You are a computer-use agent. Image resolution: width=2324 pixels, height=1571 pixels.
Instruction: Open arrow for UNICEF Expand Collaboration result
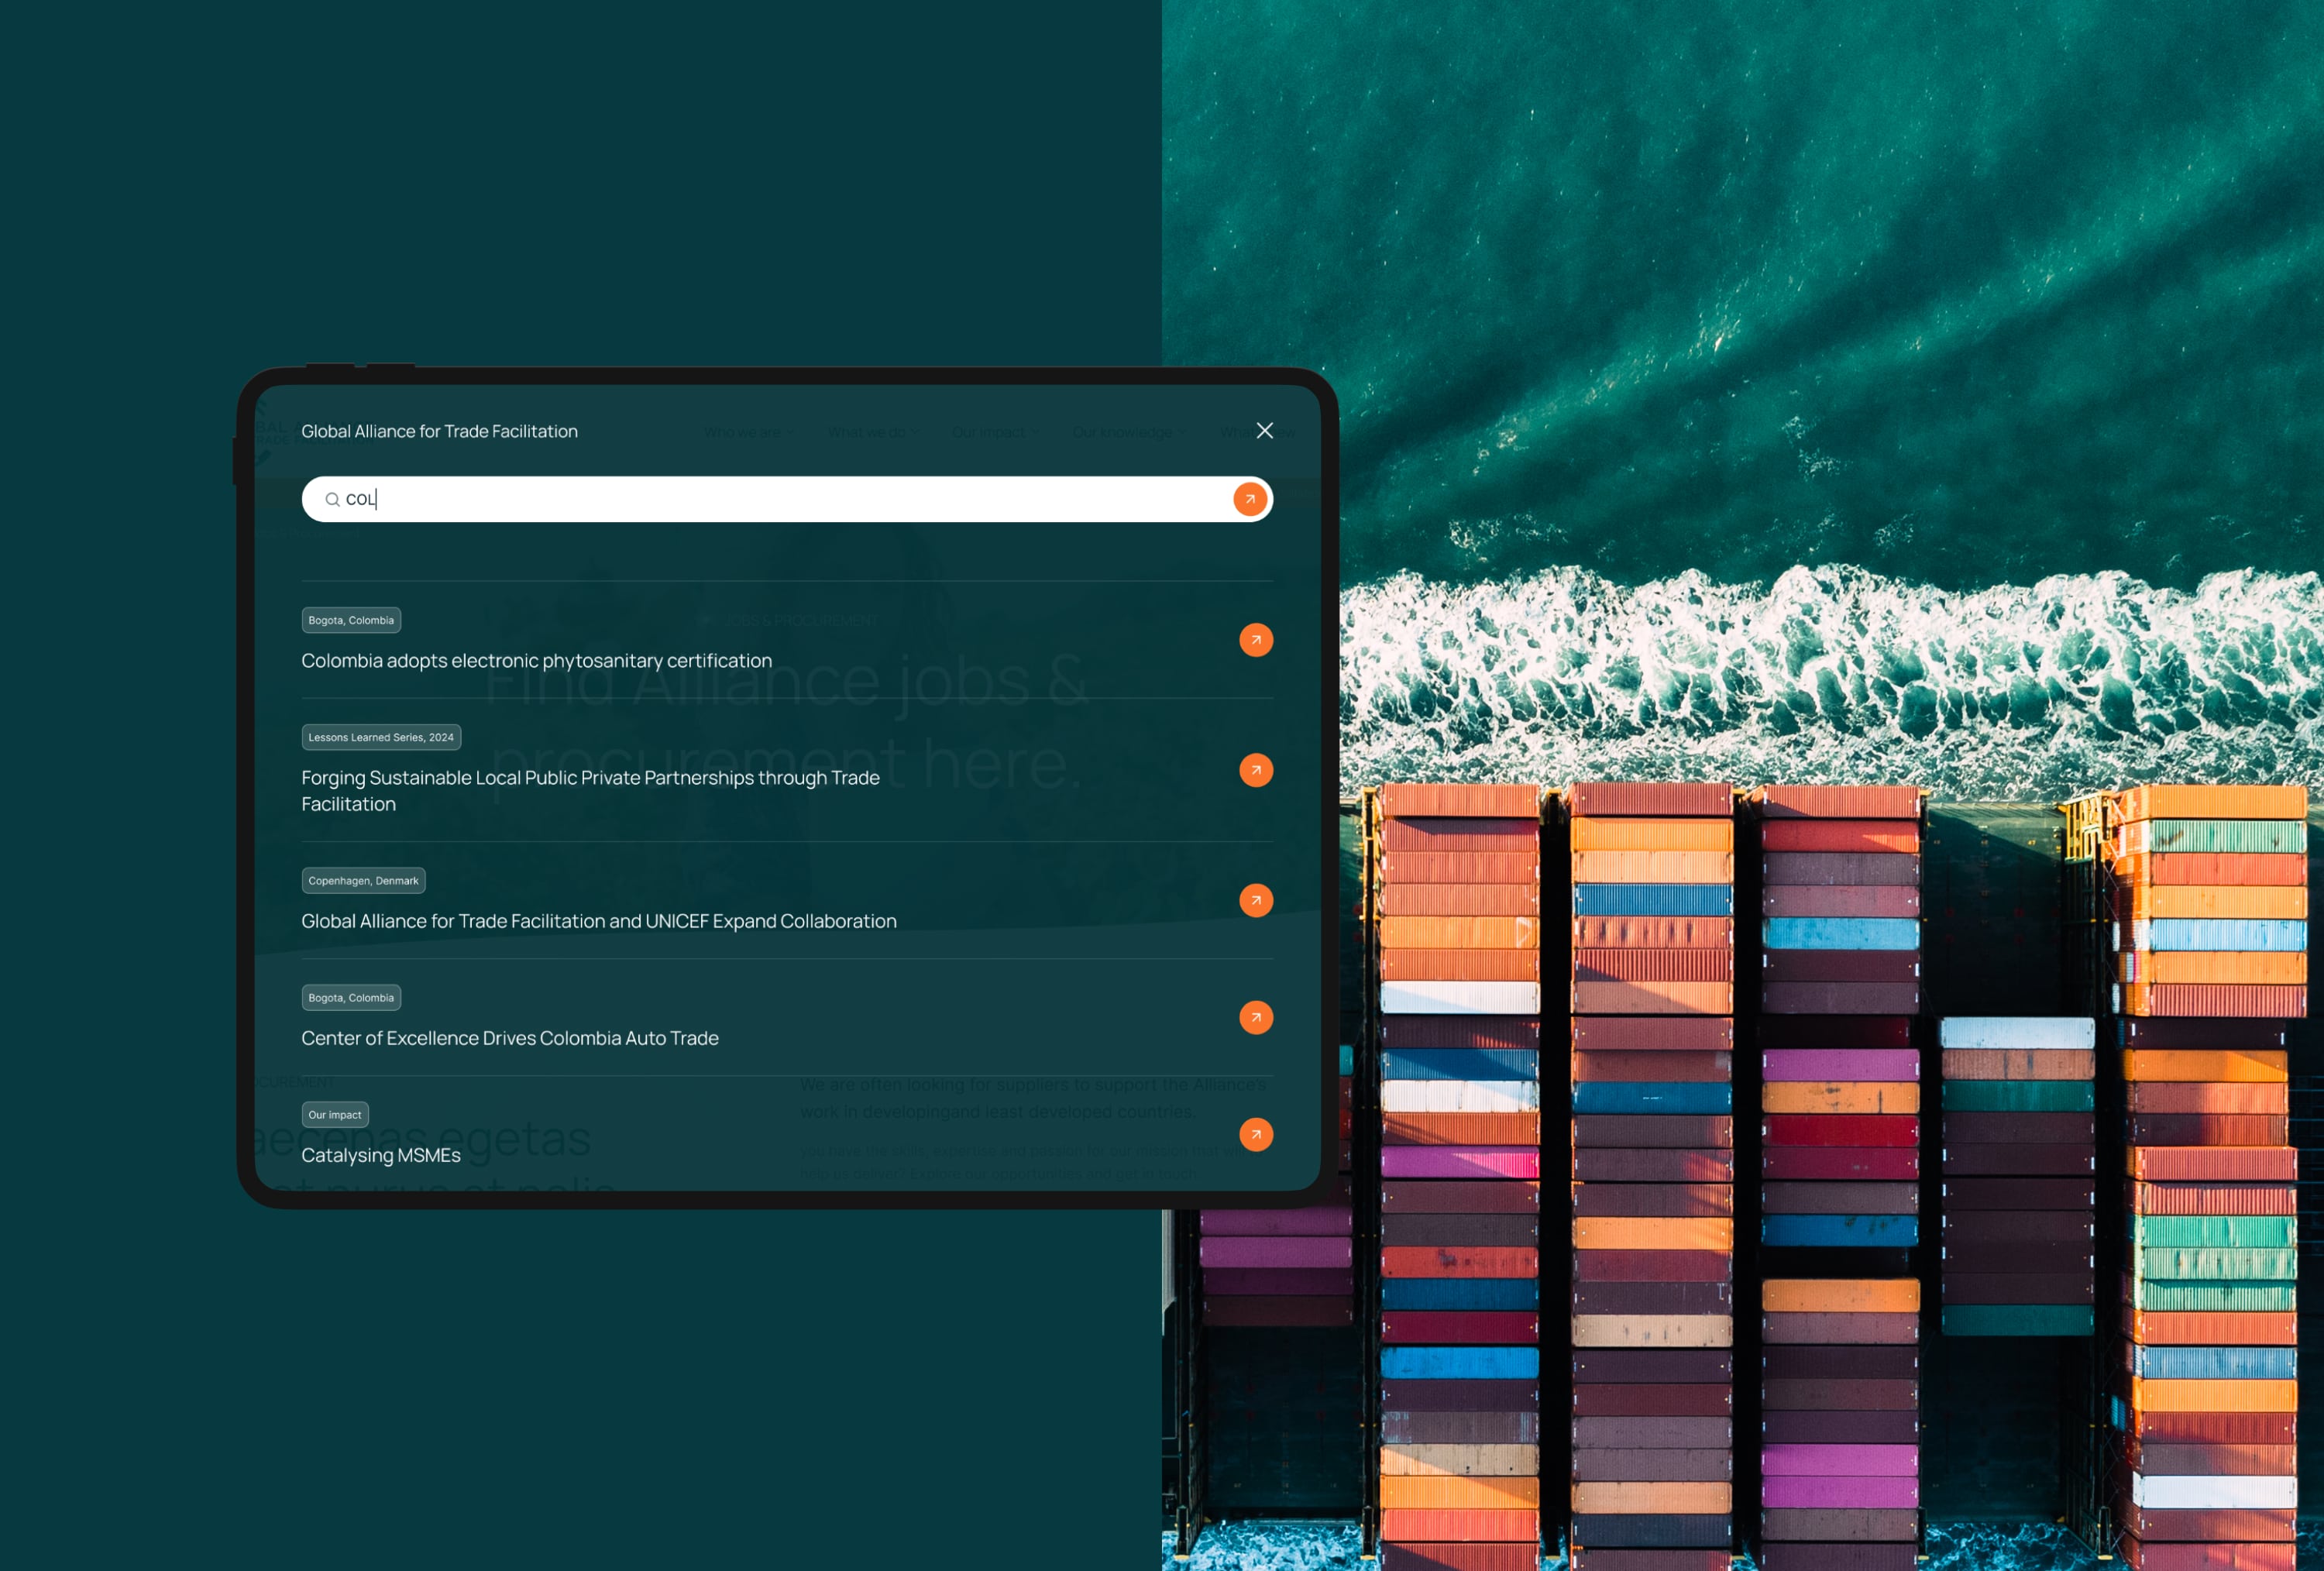click(1255, 900)
